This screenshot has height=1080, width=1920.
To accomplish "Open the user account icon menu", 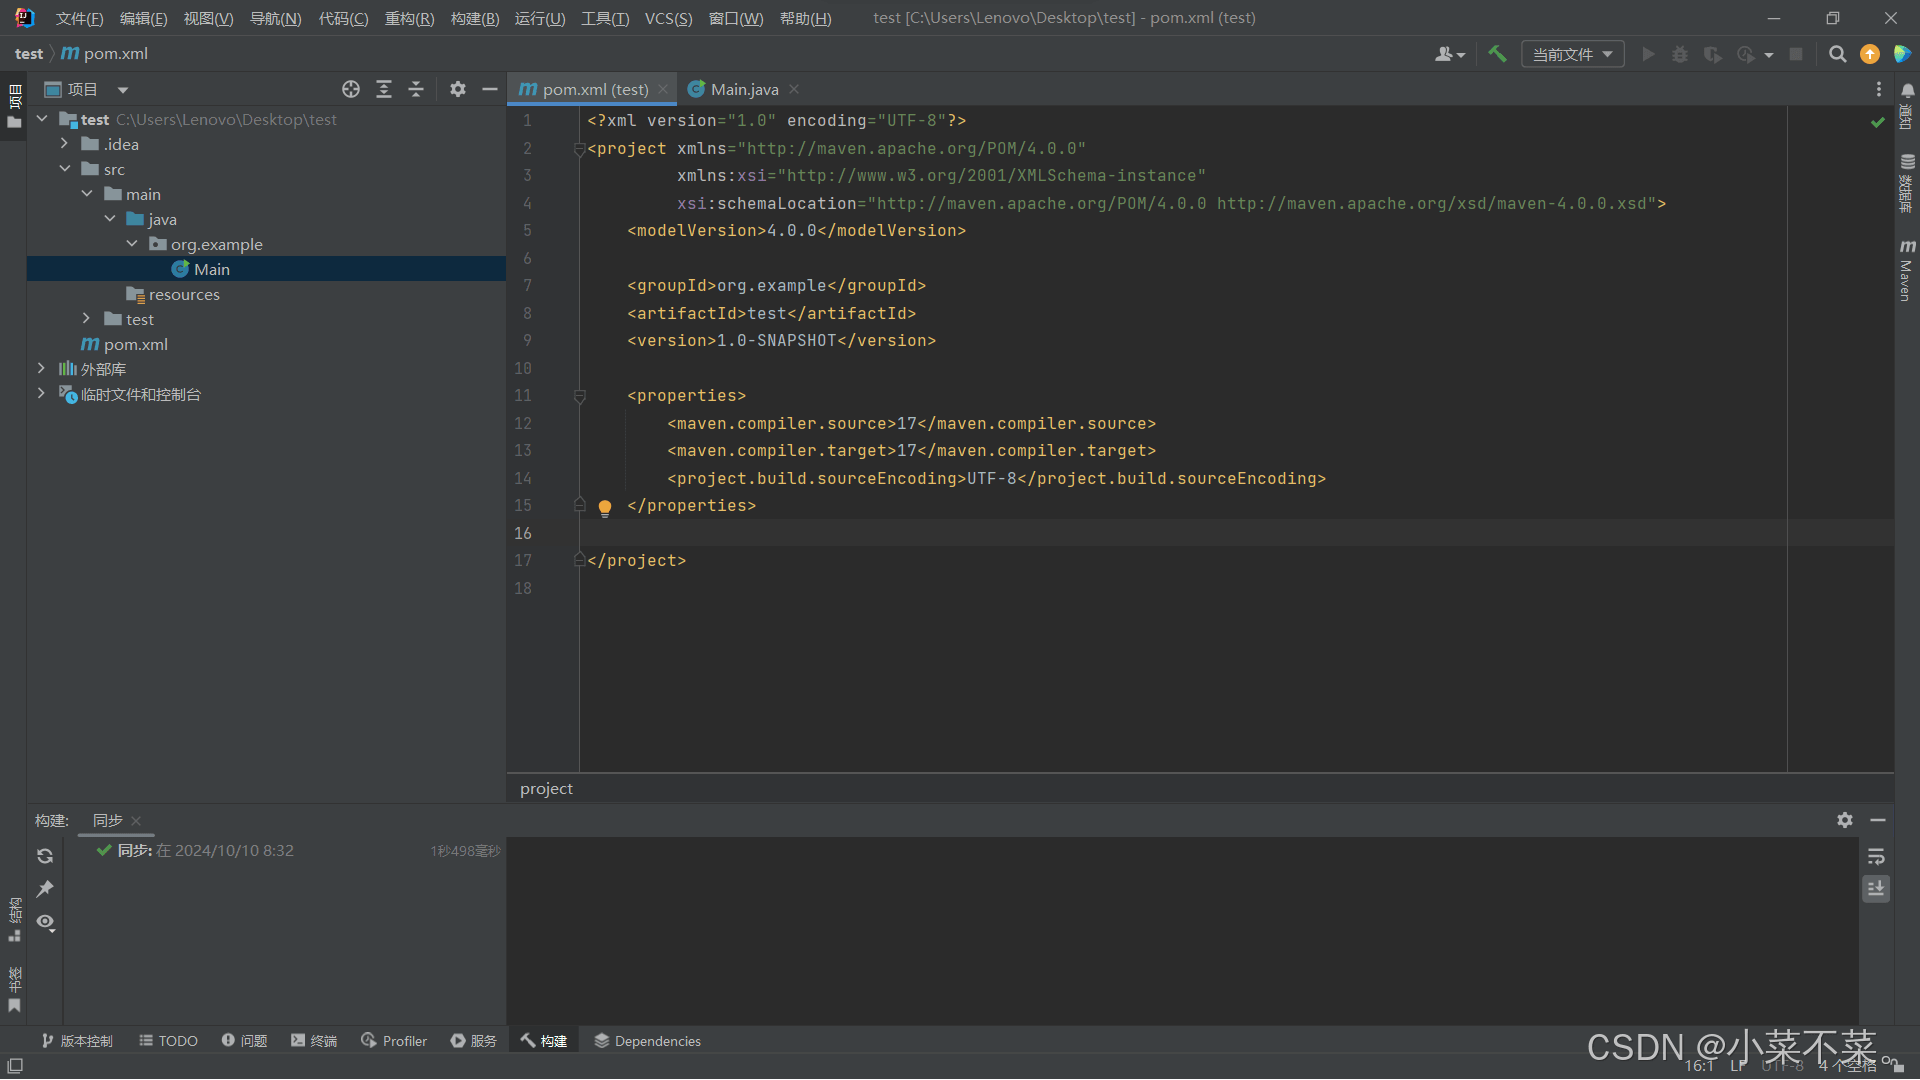I will point(1449,54).
